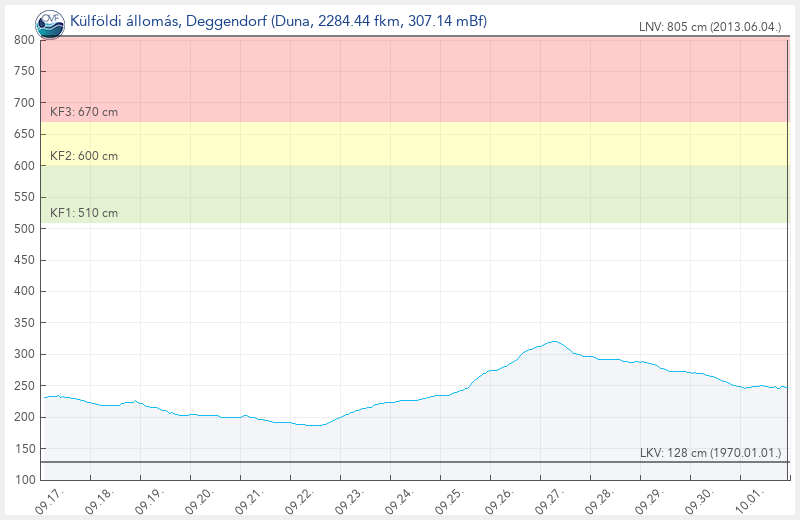Screen dimensions: 800x520
Task: Click the 09.17. date tick label
Action: pos(48,500)
